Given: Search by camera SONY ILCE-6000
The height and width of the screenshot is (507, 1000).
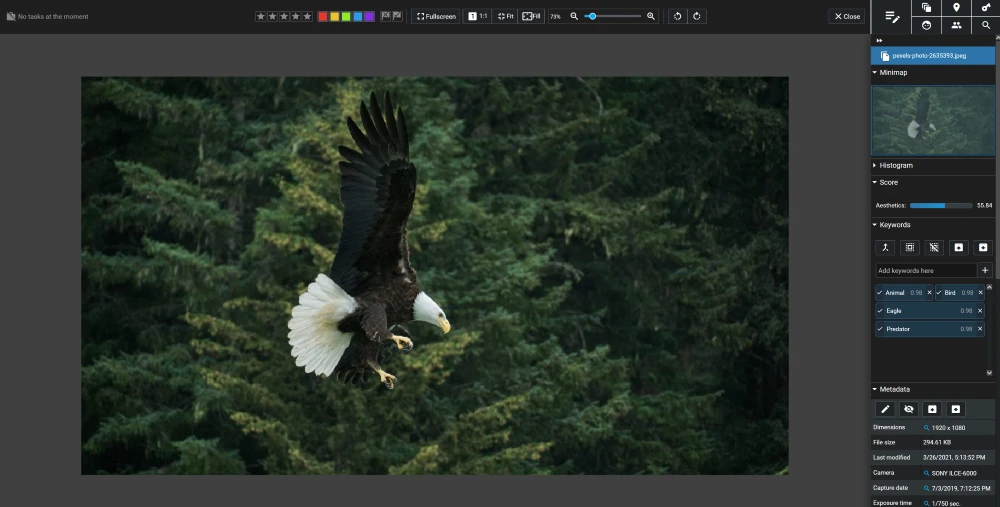Looking at the screenshot, I should tap(927, 473).
